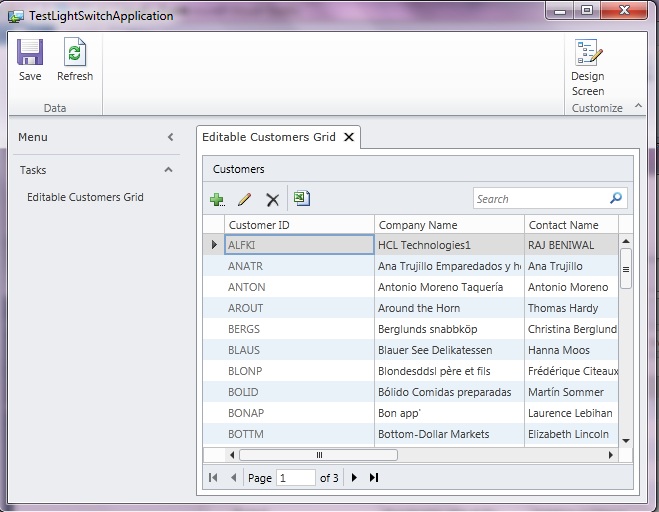The width and height of the screenshot is (659, 512).
Task: Select the AROUT customer ID cell
Action: pyautogui.click(x=299, y=308)
